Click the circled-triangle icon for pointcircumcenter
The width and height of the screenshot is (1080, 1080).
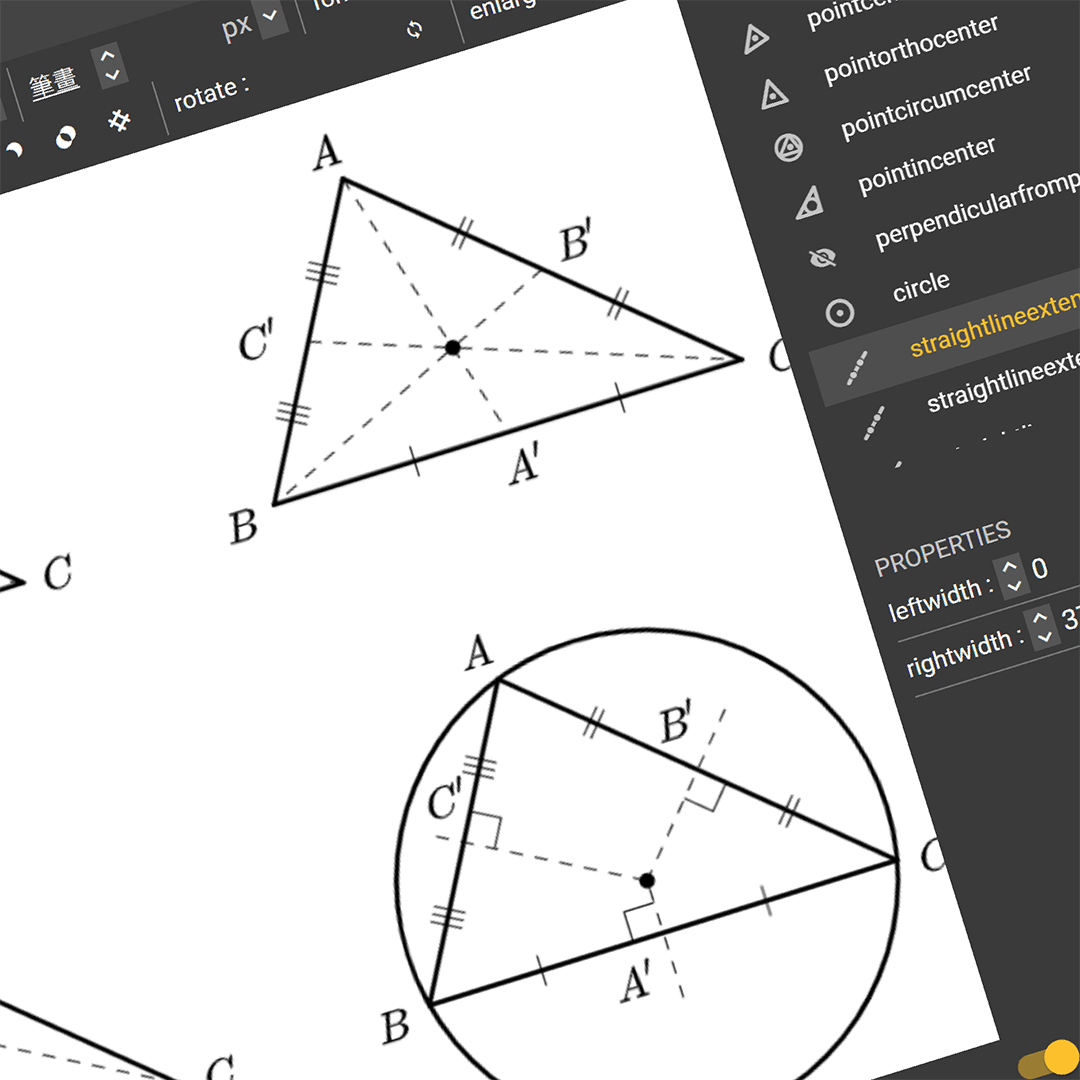pyautogui.click(x=789, y=147)
